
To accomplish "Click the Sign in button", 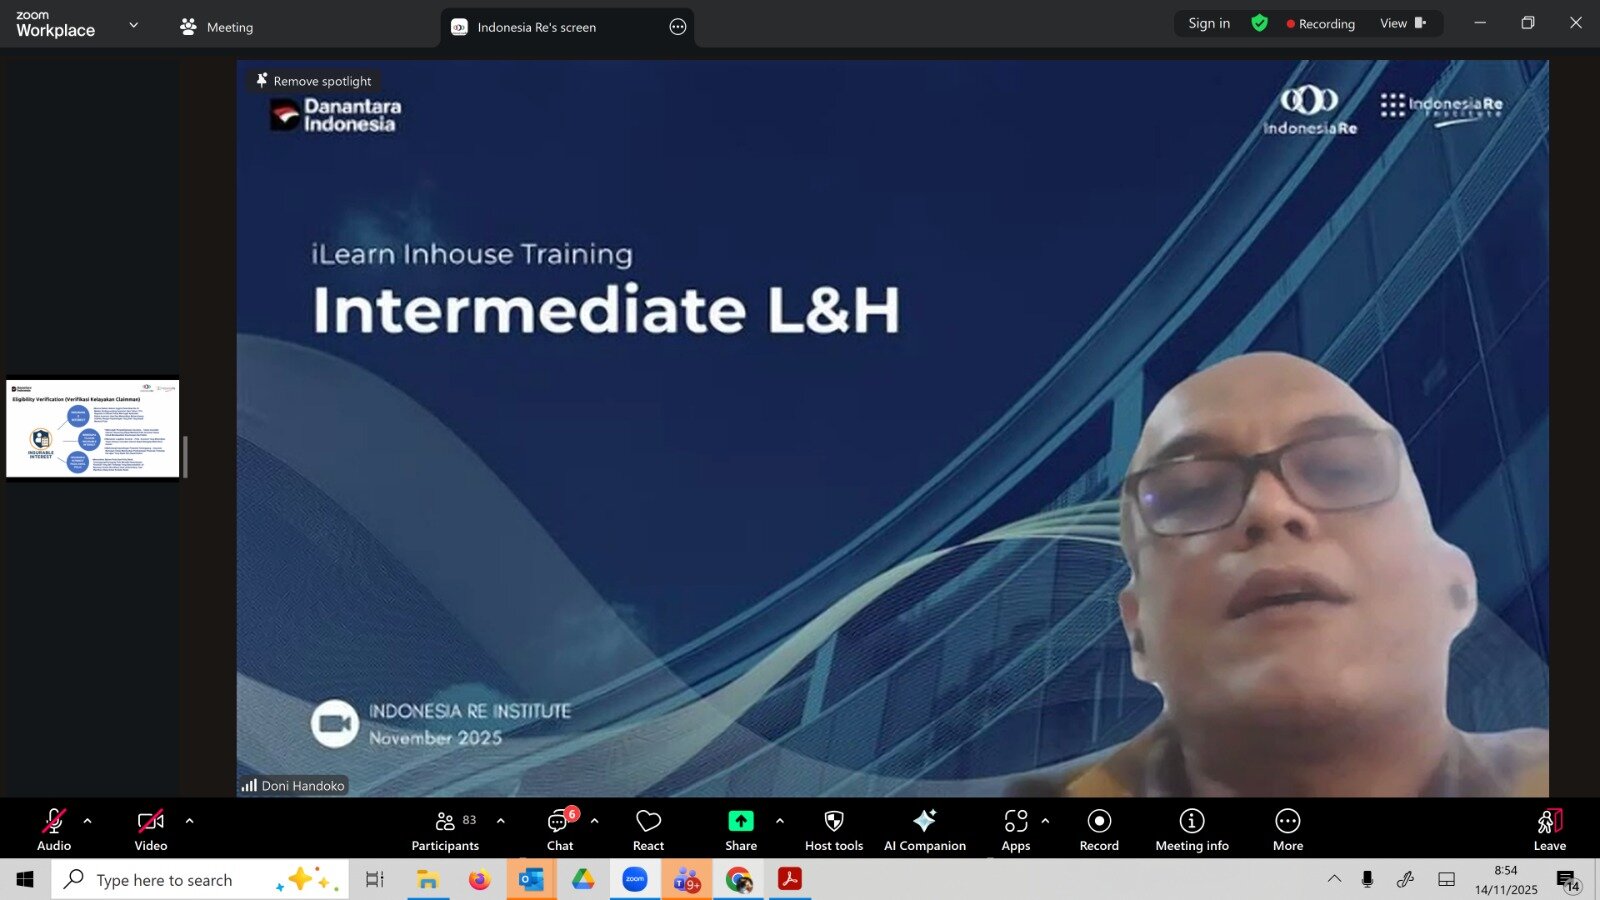I will click(x=1209, y=23).
